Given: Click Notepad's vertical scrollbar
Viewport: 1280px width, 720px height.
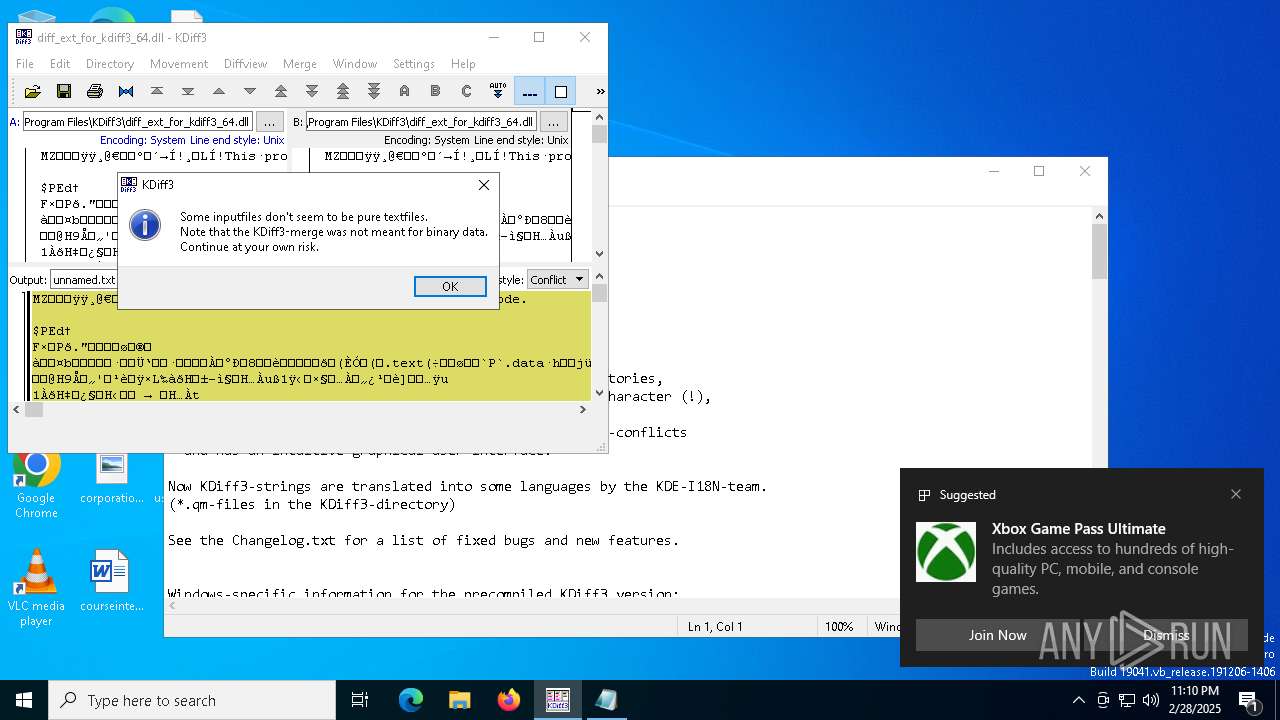Looking at the screenshot, I should (1099, 400).
